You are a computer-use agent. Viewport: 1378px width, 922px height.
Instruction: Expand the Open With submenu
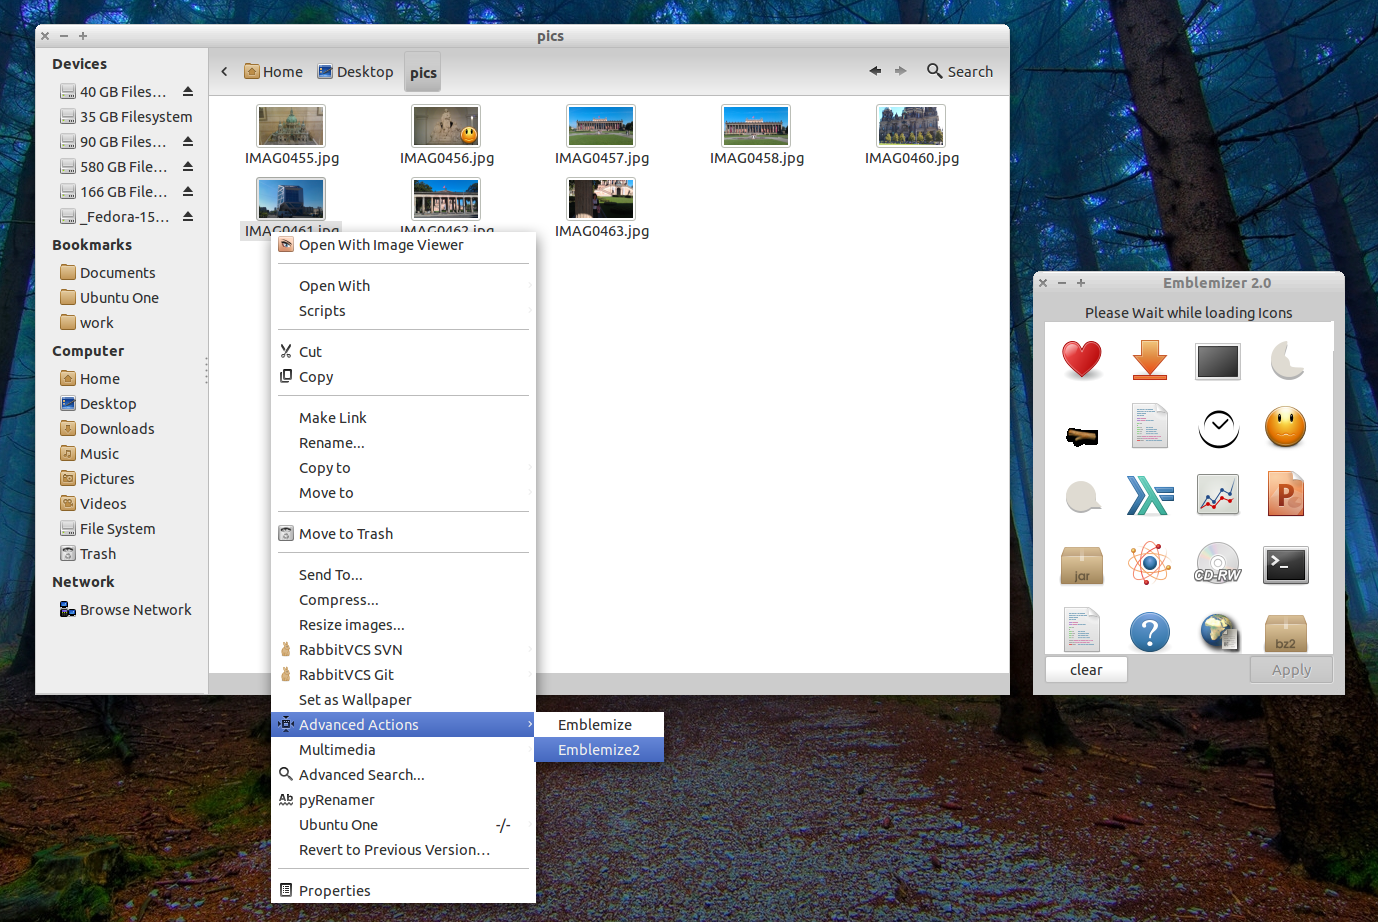[334, 285]
